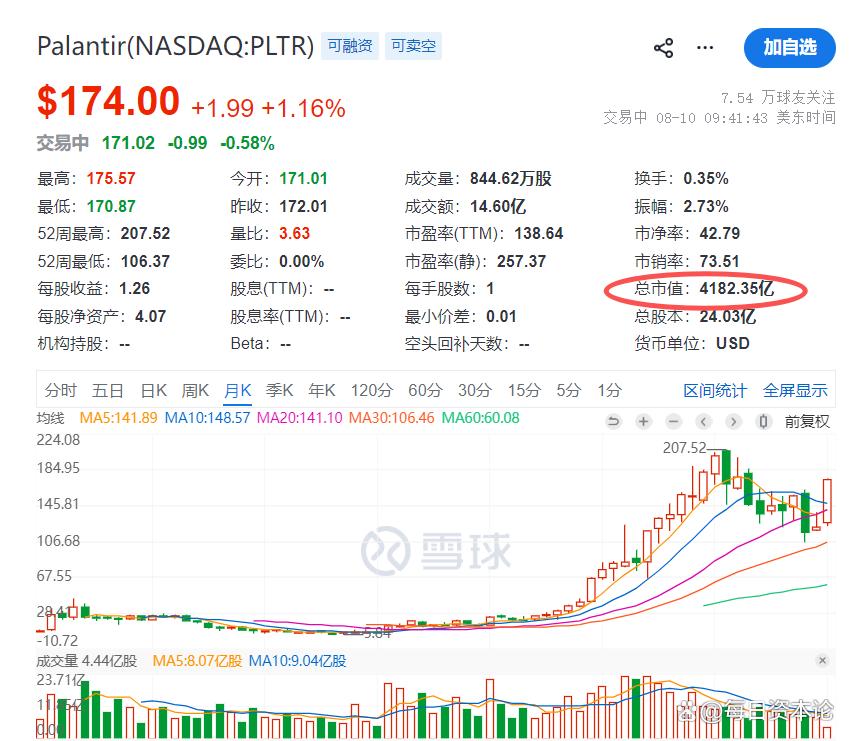Select the 周K chart tab
This screenshot has height=741, width=851.
pos(195,390)
